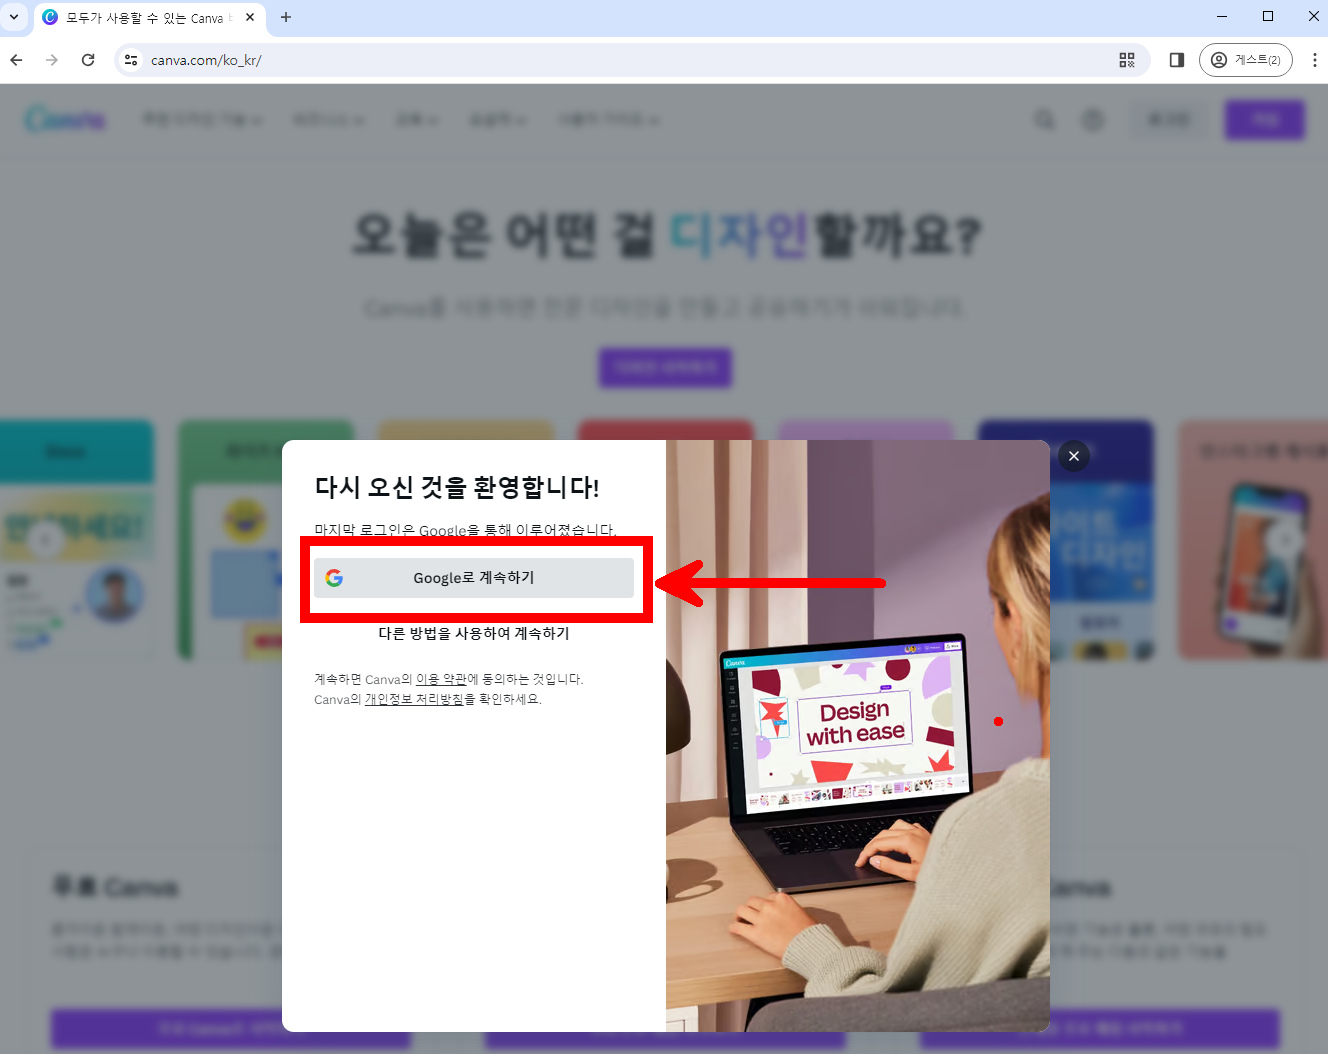Open the 이용 약관 link
This screenshot has height=1054, width=1328.
coord(441,679)
